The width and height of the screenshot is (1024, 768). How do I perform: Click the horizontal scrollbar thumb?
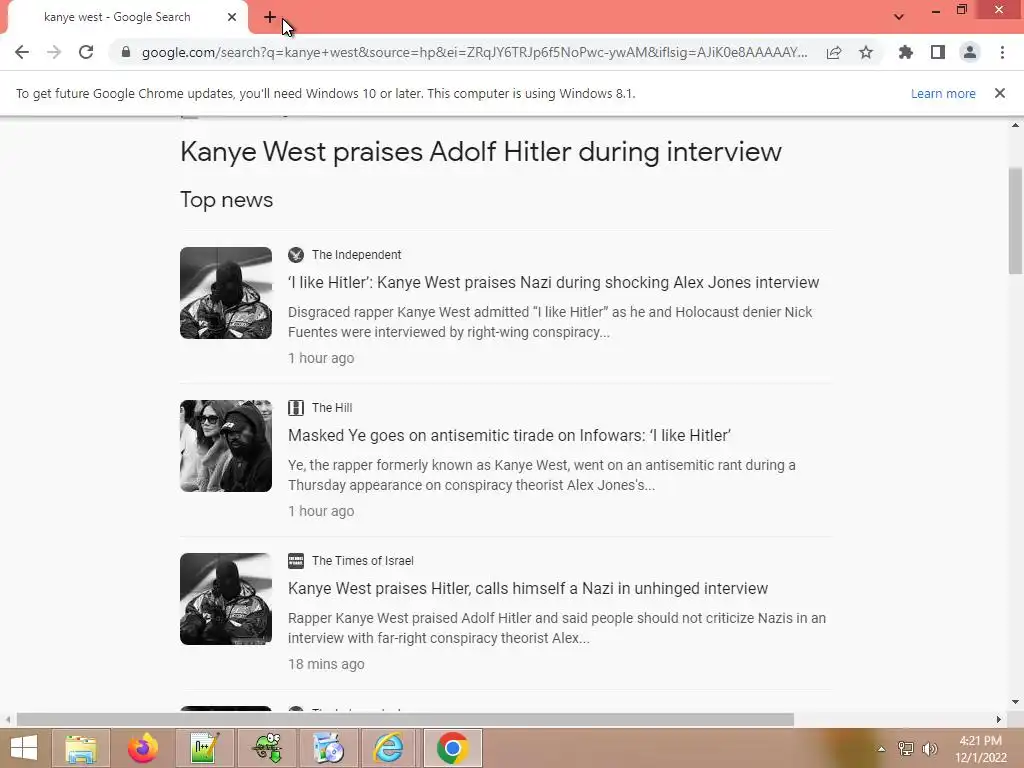405,719
